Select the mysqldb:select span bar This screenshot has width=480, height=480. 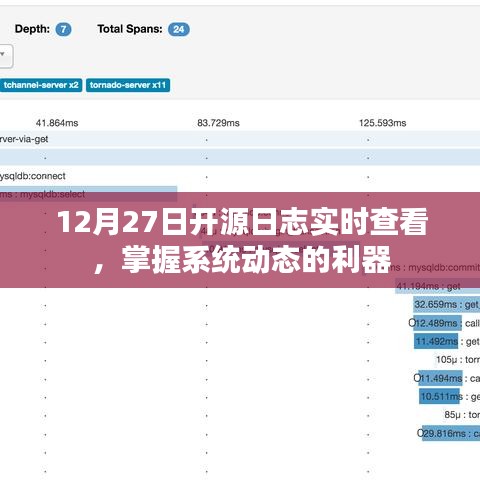point(88,194)
